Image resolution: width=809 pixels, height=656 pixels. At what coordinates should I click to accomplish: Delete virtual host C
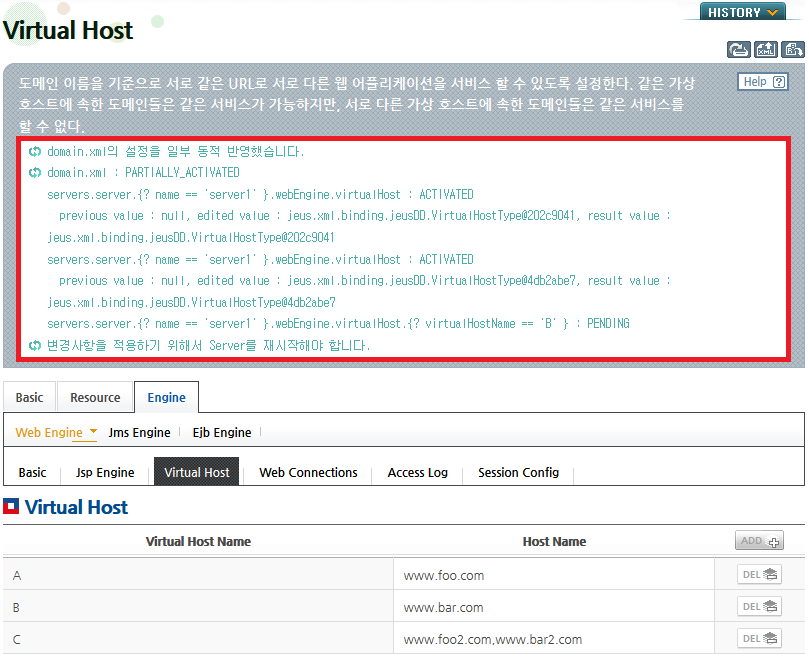tap(759, 638)
